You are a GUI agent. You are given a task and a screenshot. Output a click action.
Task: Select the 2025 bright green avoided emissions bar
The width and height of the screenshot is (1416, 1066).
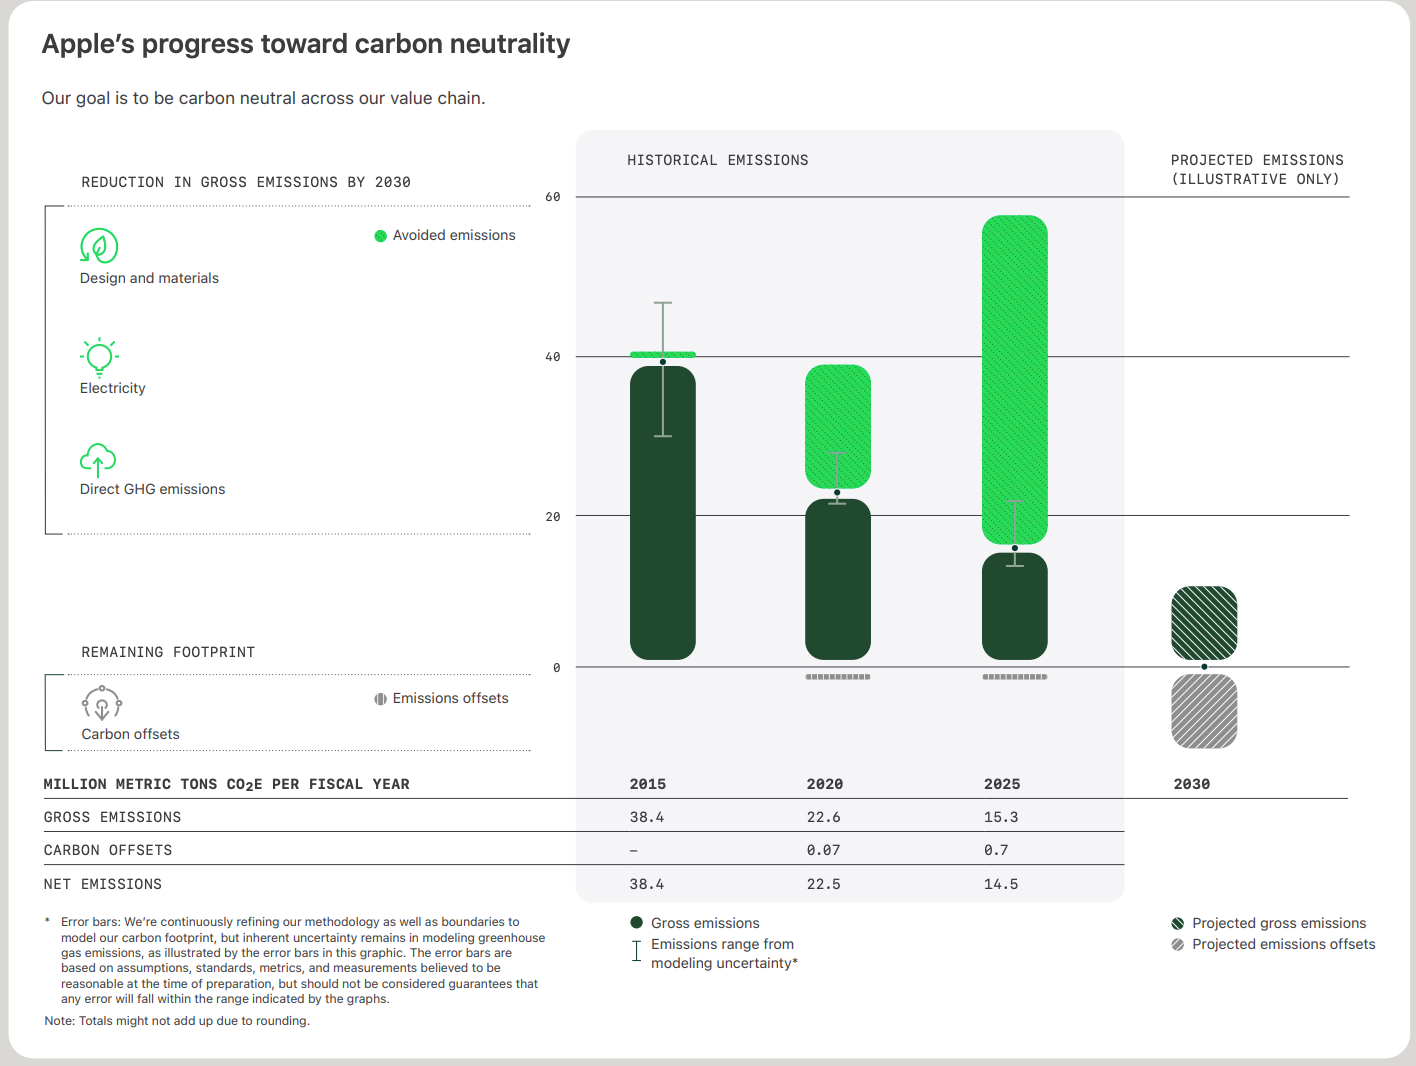pos(1015,380)
